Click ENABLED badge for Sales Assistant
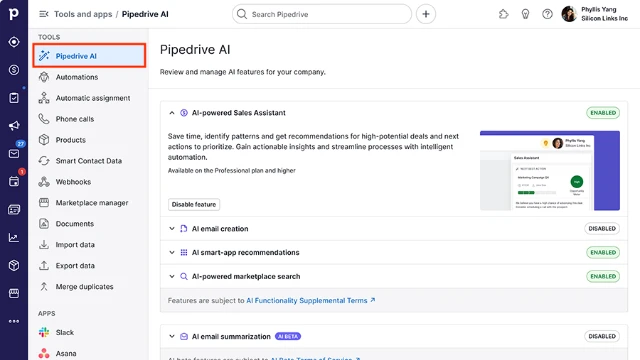Image resolution: width=640 pixels, height=360 pixels. click(603, 113)
